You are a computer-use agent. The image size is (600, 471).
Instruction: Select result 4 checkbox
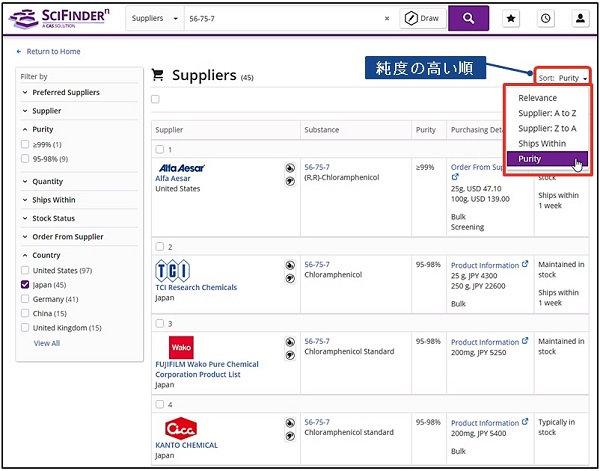[x=160, y=404]
